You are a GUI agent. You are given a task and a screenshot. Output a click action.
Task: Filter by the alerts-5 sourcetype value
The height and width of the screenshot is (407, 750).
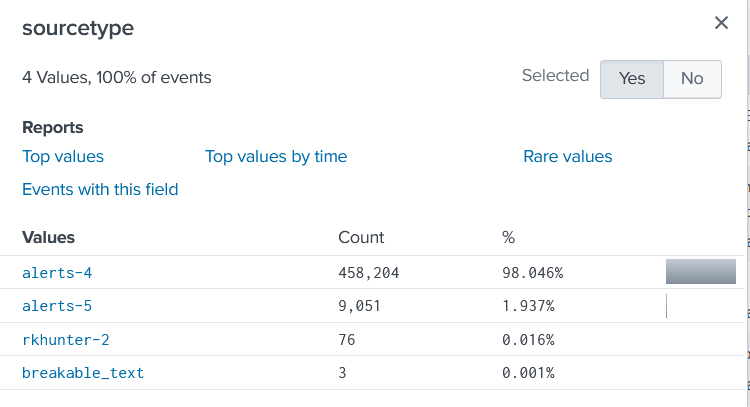pyautogui.click(x=57, y=306)
